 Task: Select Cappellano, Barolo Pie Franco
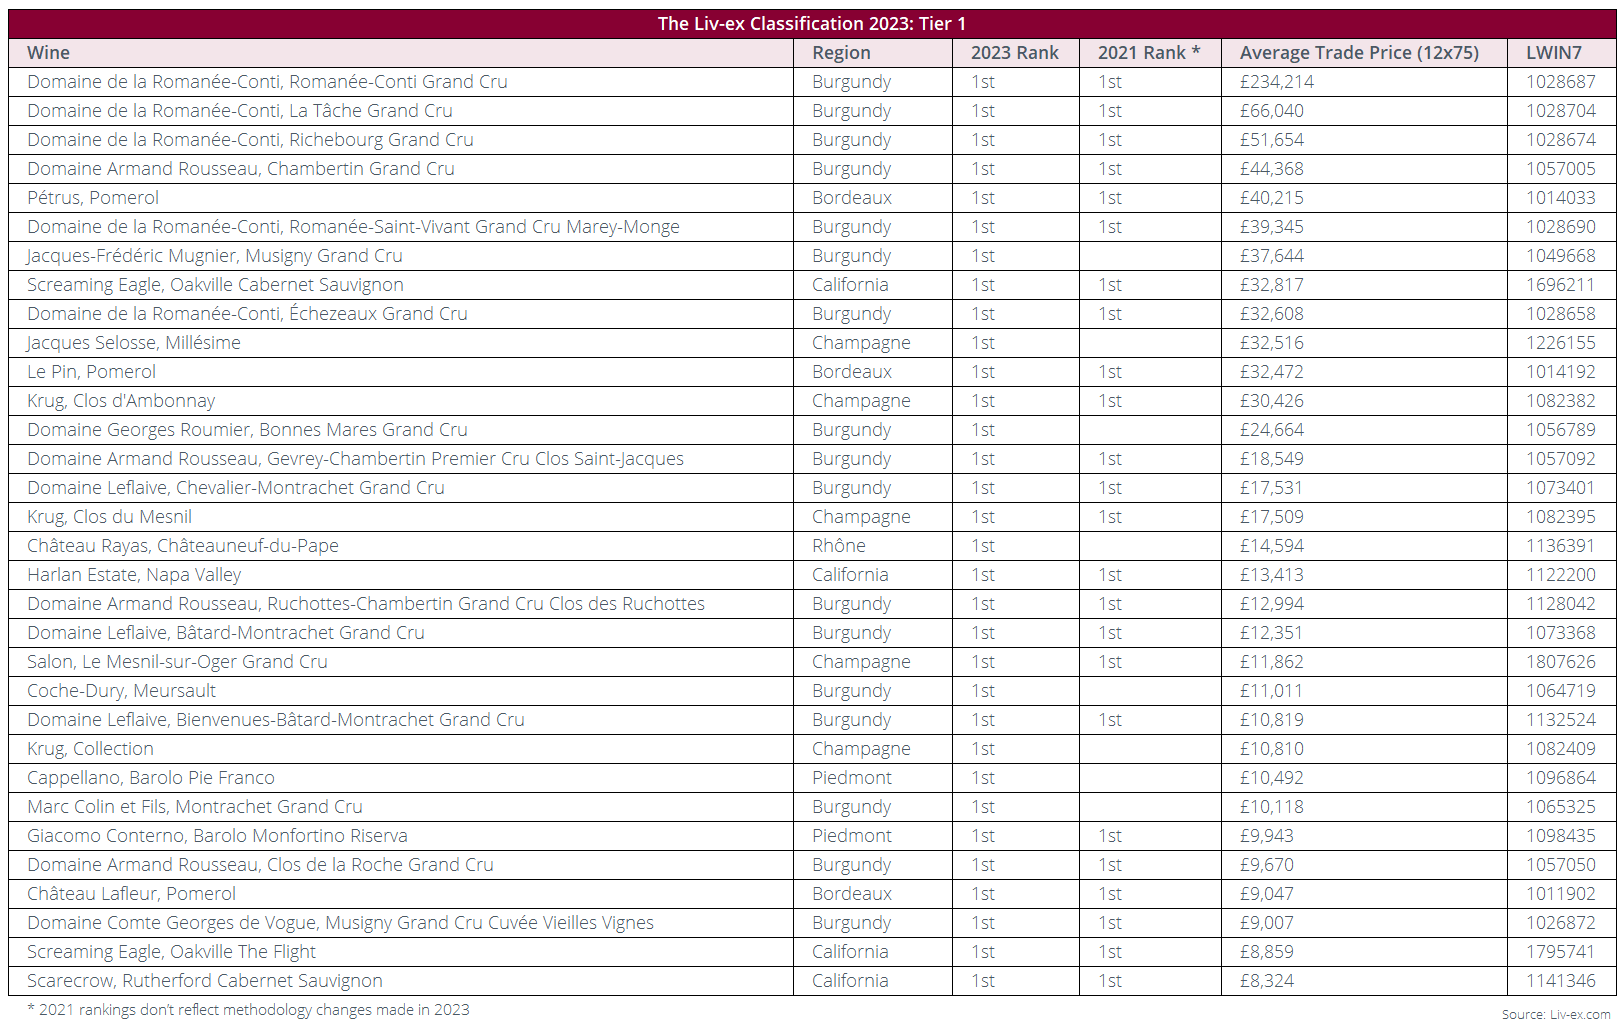click(x=151, y=778)
